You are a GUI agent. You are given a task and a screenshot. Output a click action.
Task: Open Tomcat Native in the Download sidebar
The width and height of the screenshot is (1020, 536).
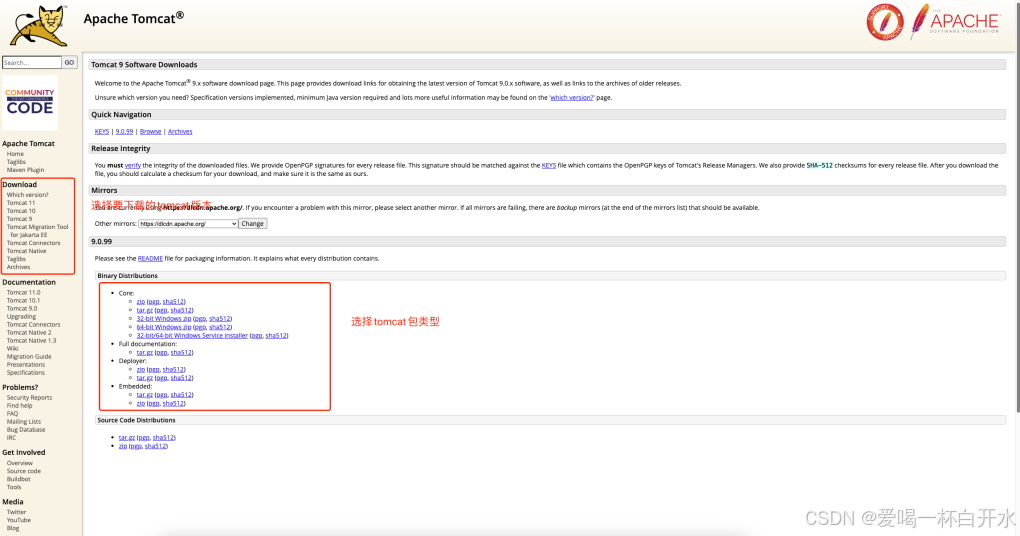point(26,251)
